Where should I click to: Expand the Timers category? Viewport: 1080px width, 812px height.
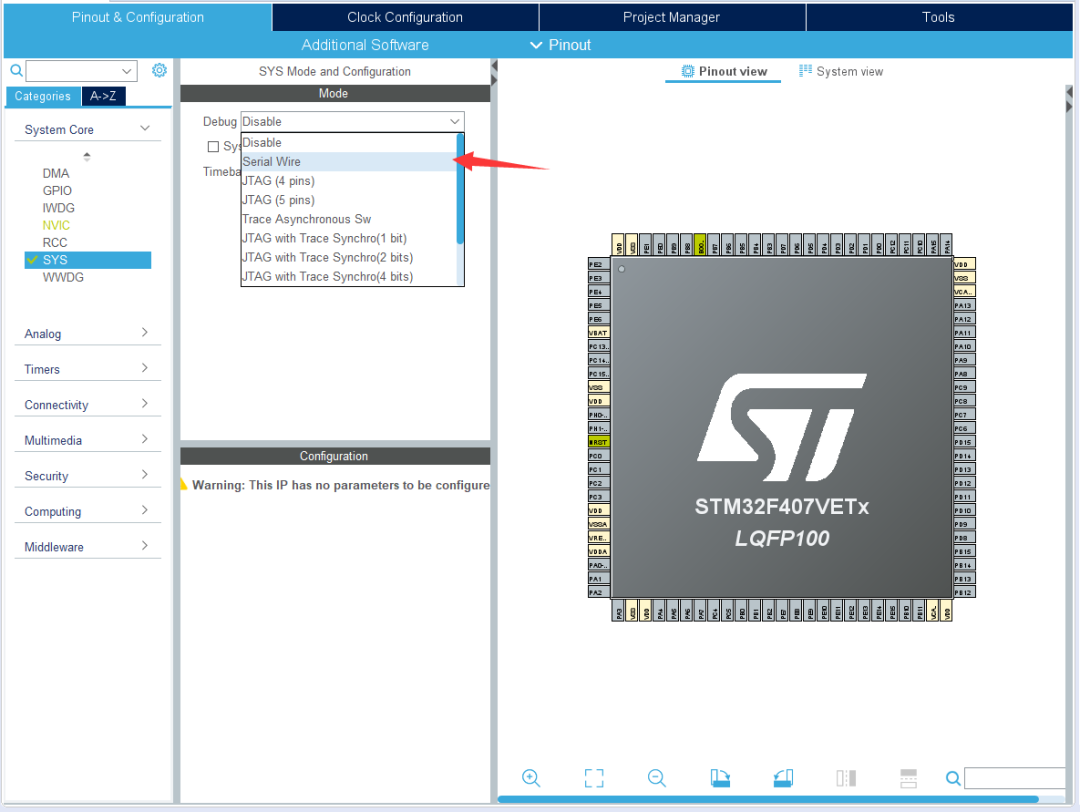click(x=87, y=369)
